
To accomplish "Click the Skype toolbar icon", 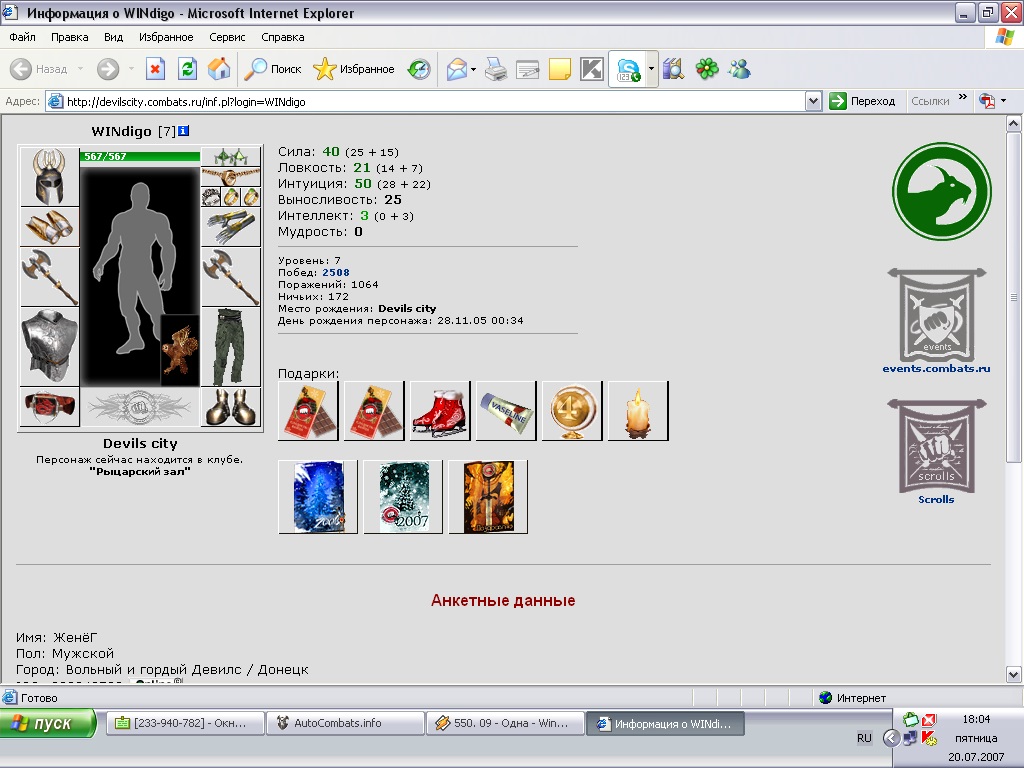I will (628, 69).
